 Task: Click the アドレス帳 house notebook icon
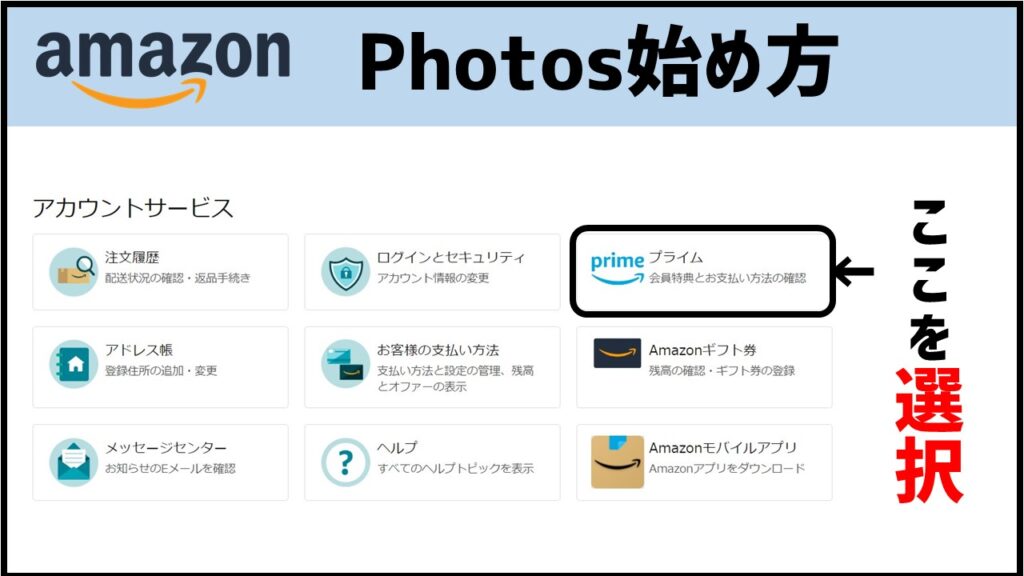(73, 364)
